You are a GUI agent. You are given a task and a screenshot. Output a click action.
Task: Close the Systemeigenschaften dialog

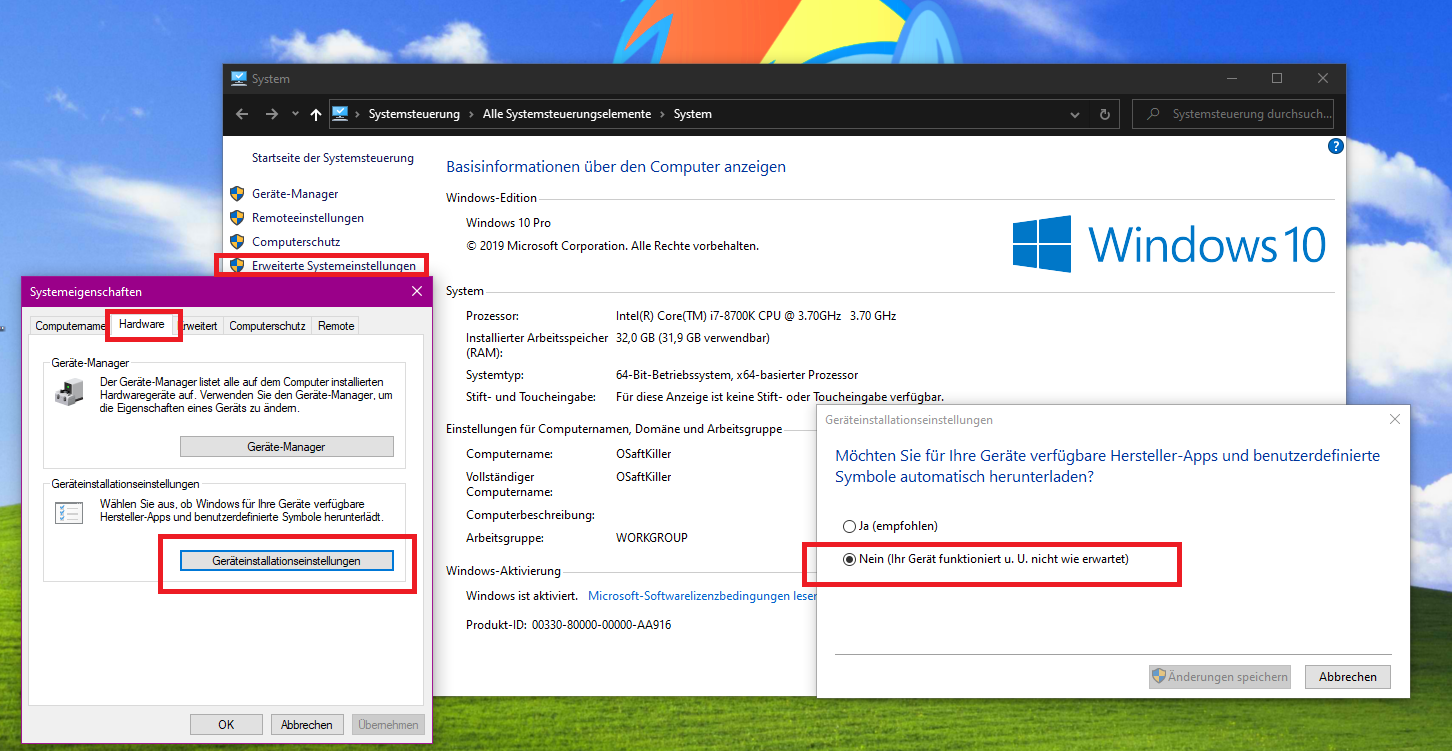(417, 292)
